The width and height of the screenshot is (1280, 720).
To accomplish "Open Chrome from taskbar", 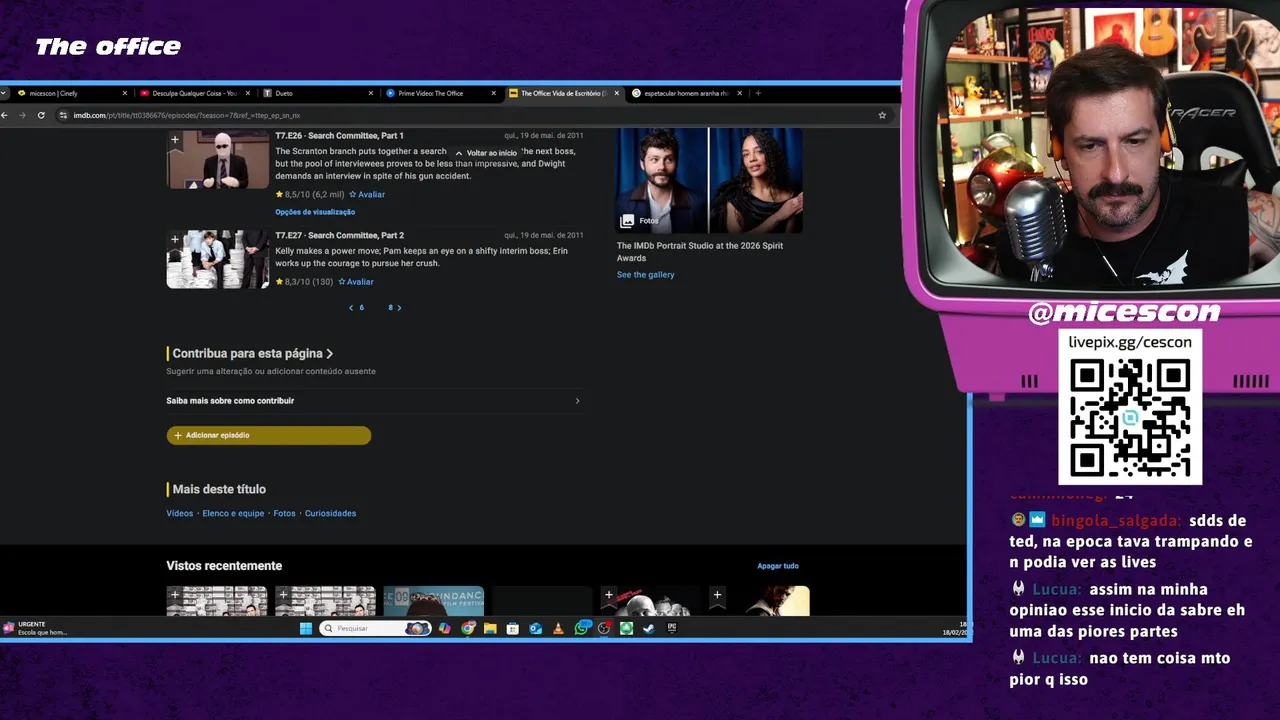I will [x=467, y=628].
